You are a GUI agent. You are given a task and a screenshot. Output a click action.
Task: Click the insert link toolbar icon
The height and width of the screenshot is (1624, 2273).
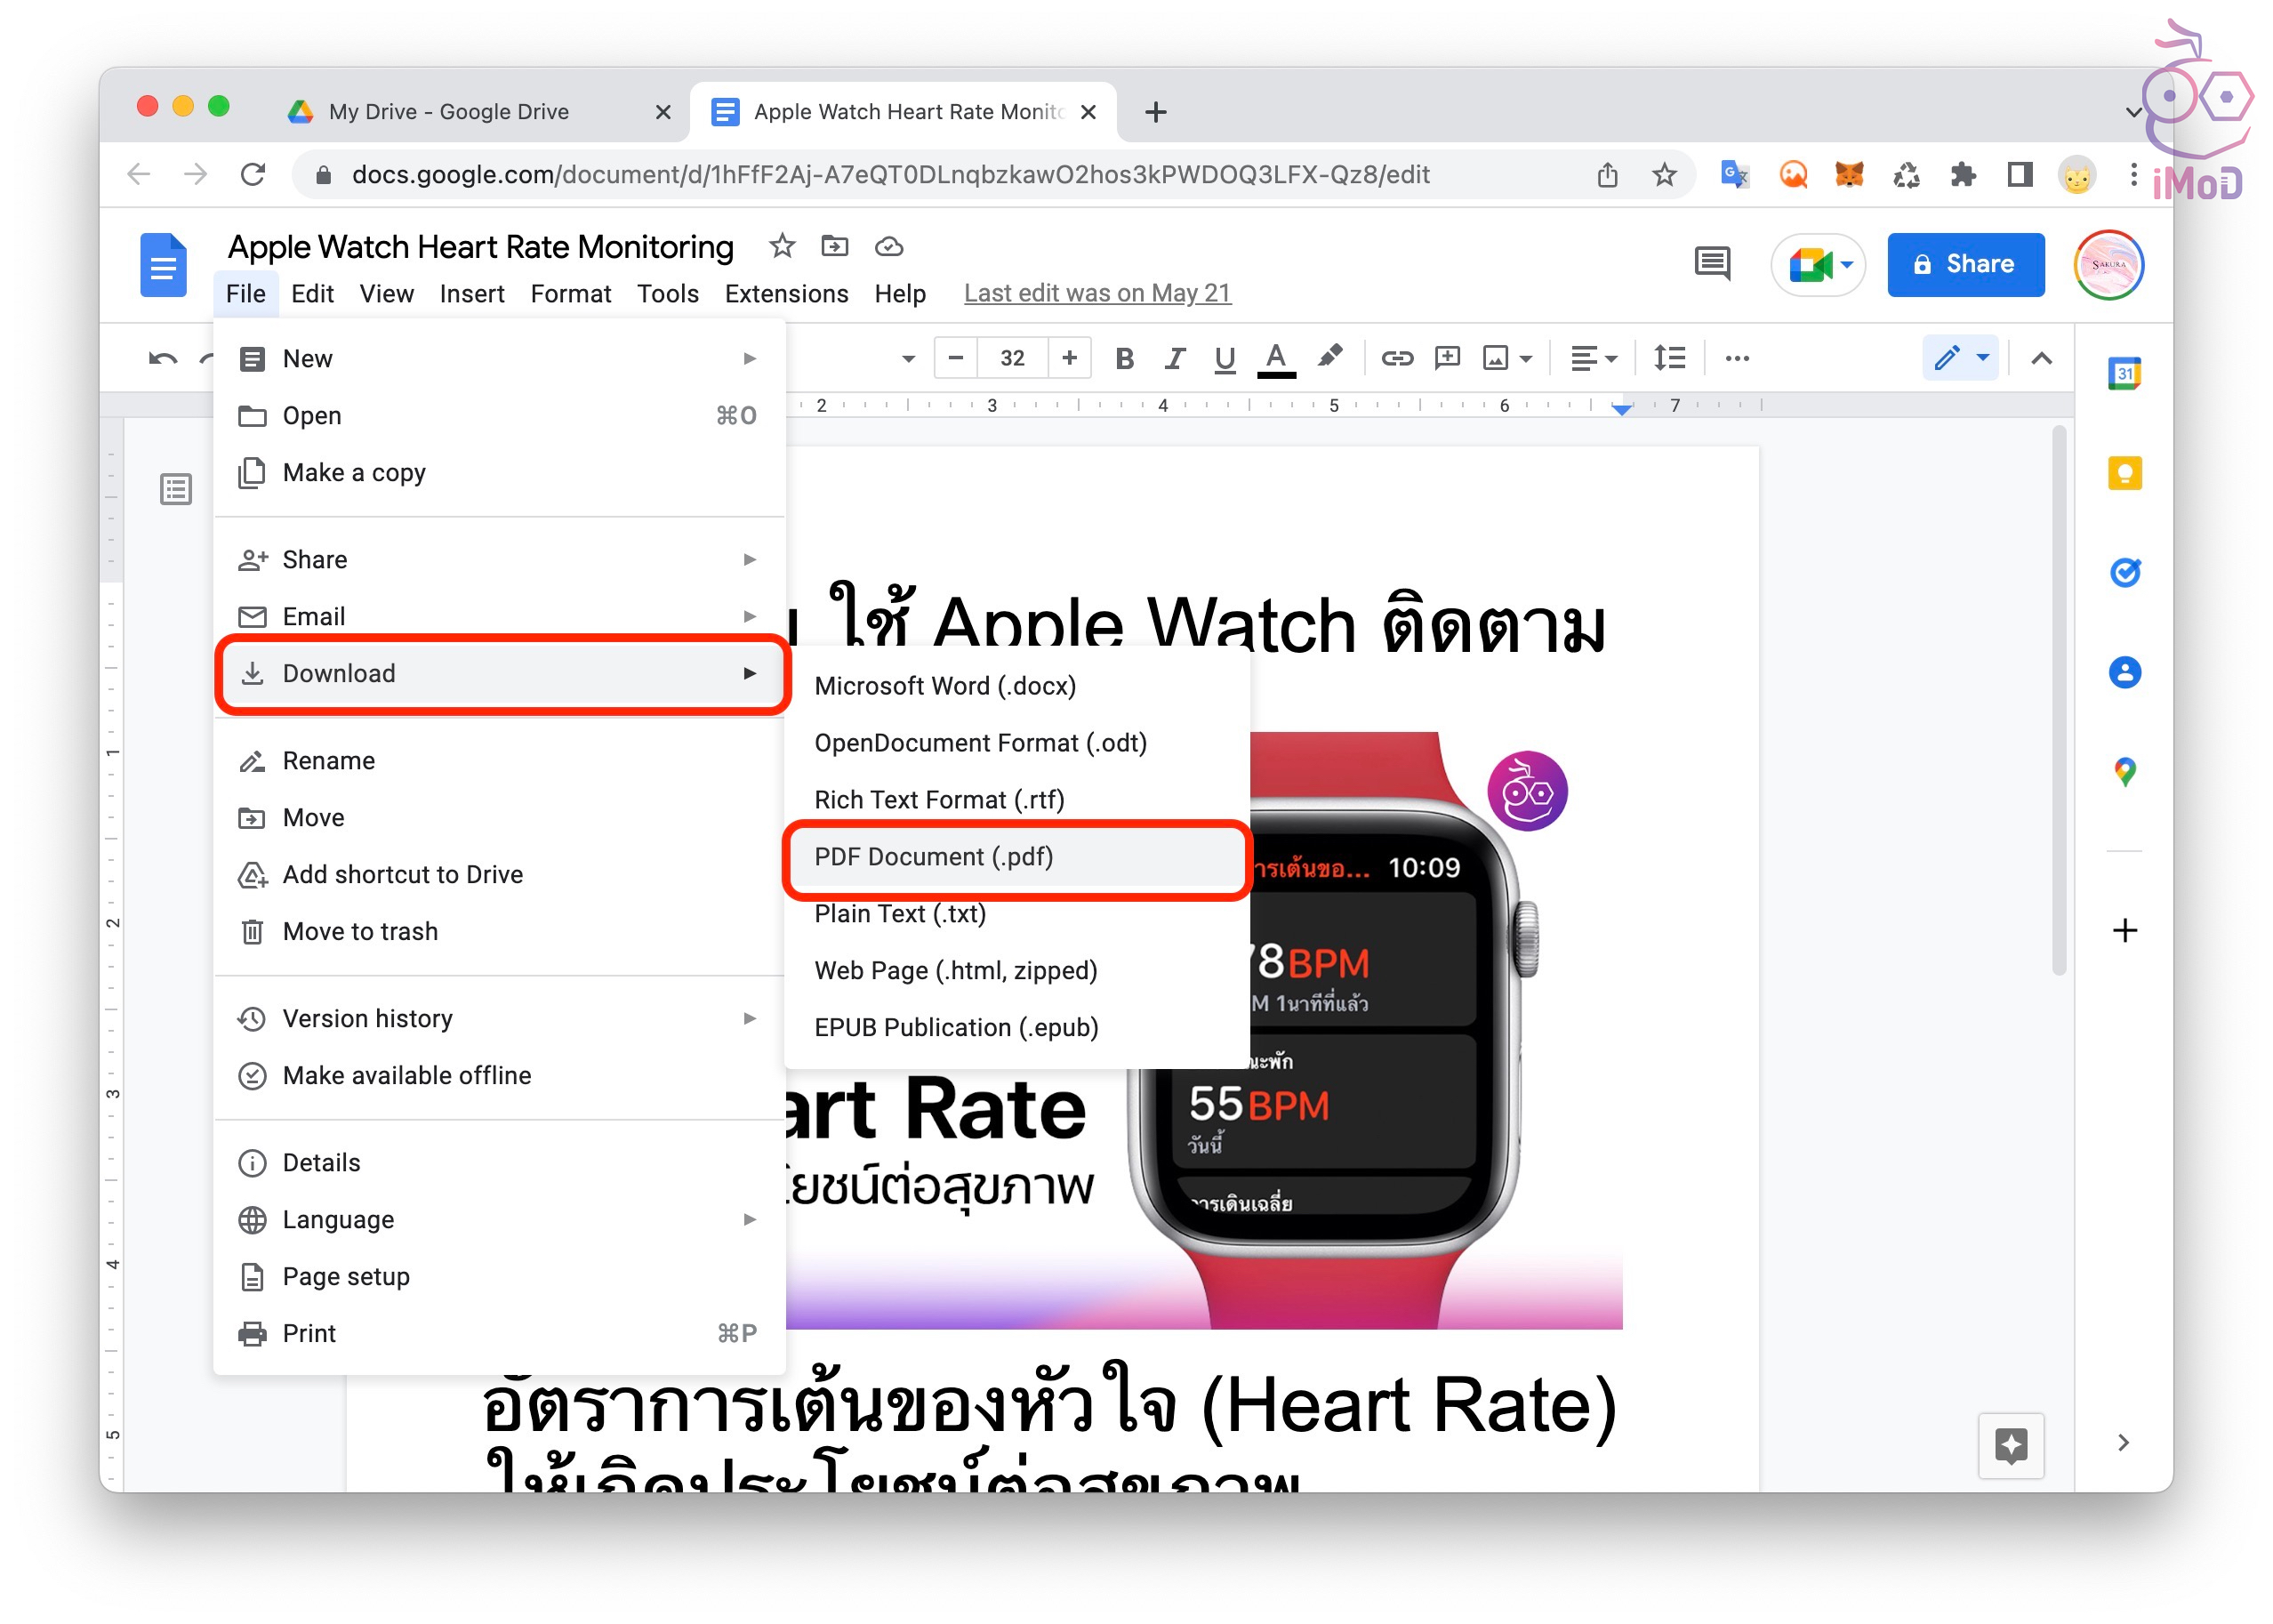click(x=1396, y=358)
